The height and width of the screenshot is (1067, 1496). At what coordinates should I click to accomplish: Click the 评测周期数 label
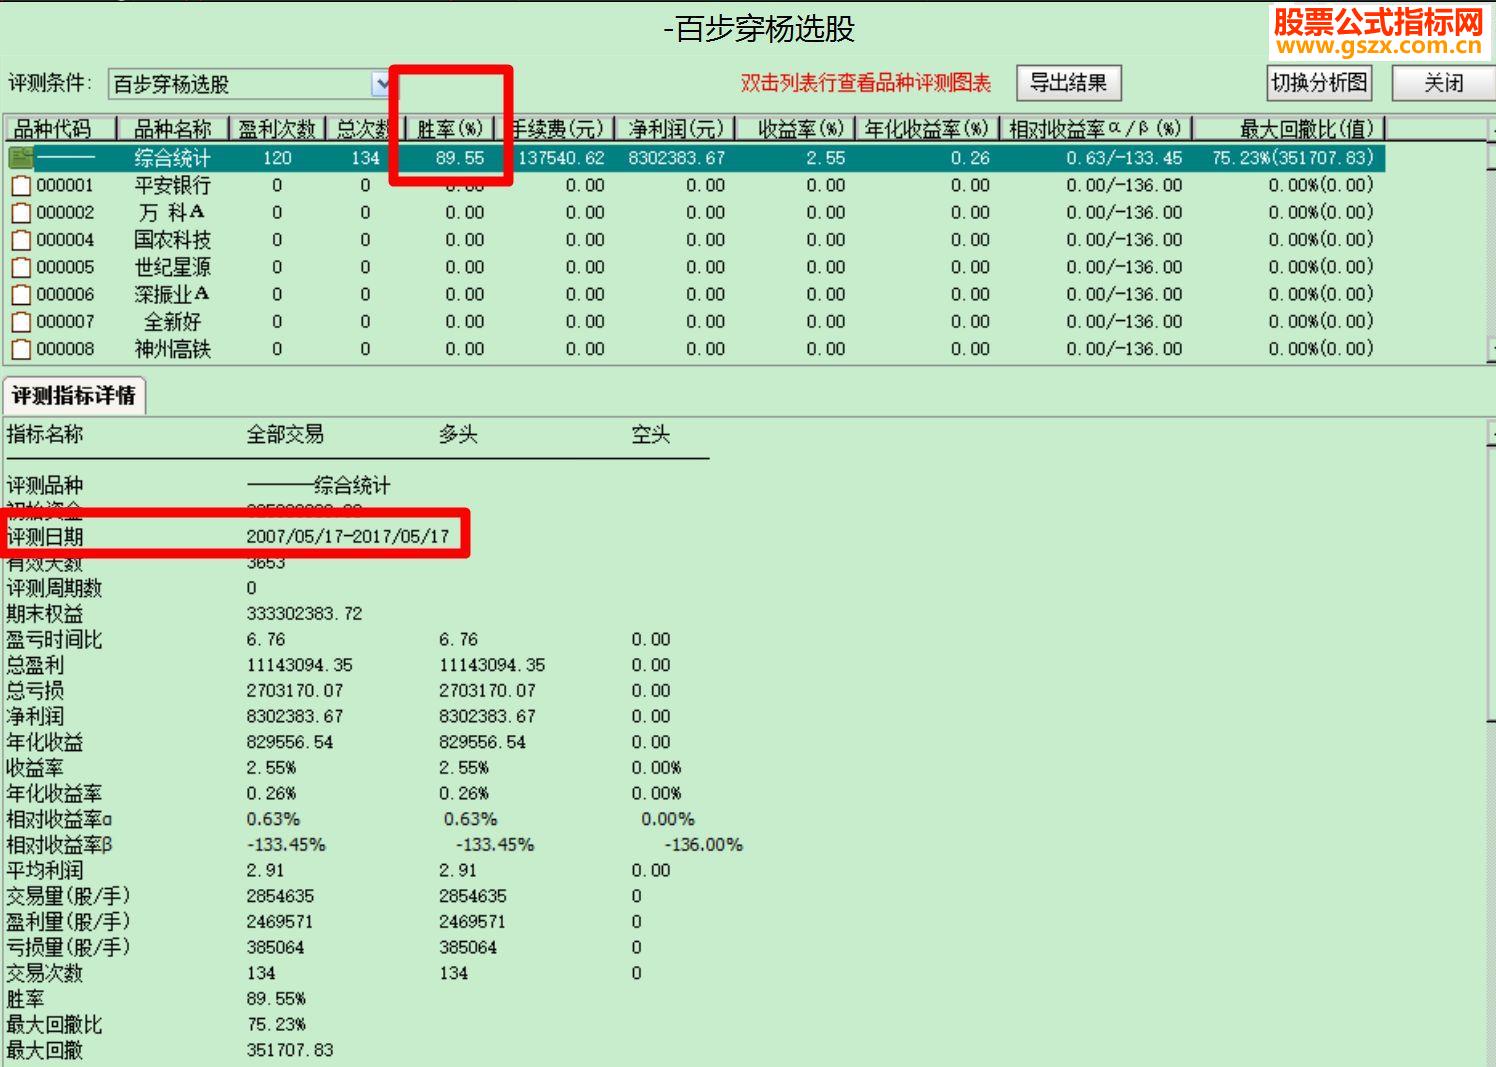click(54, 588)
